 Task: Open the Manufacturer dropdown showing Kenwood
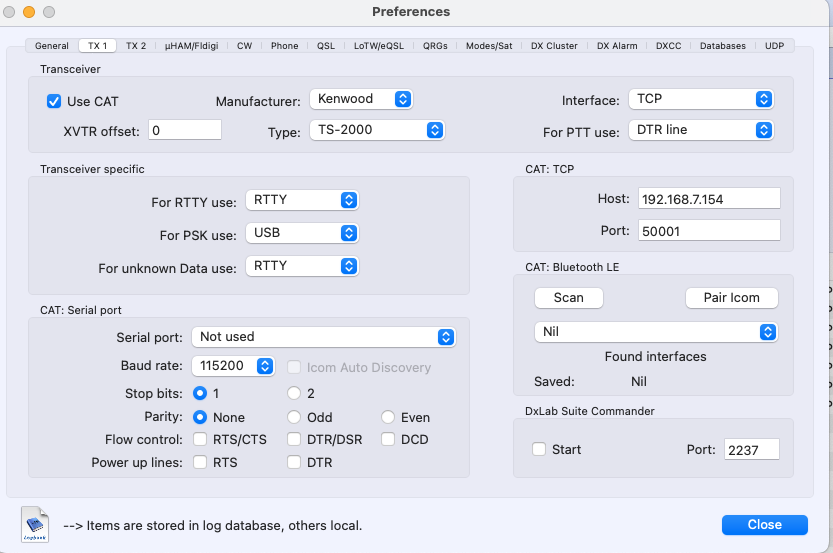361,99
